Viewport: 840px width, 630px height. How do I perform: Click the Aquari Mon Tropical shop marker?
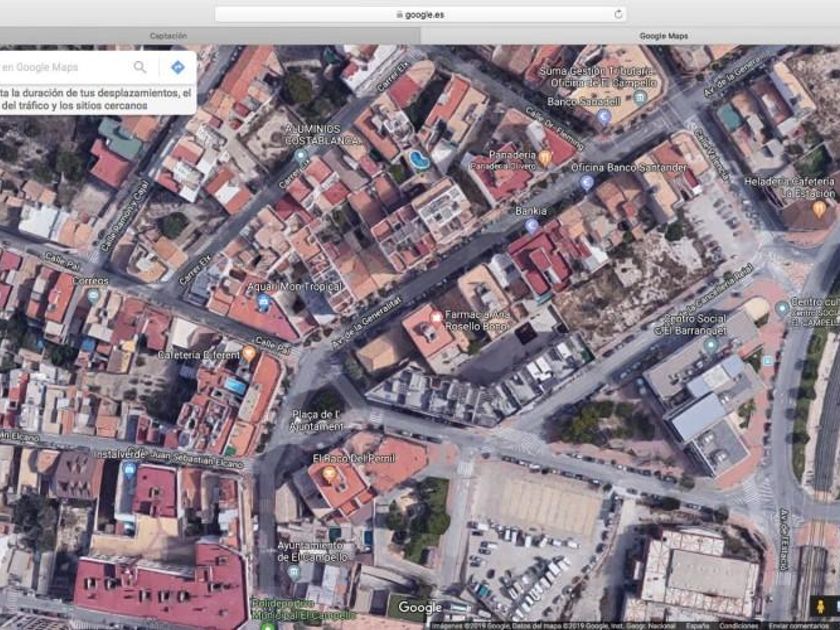263,302
